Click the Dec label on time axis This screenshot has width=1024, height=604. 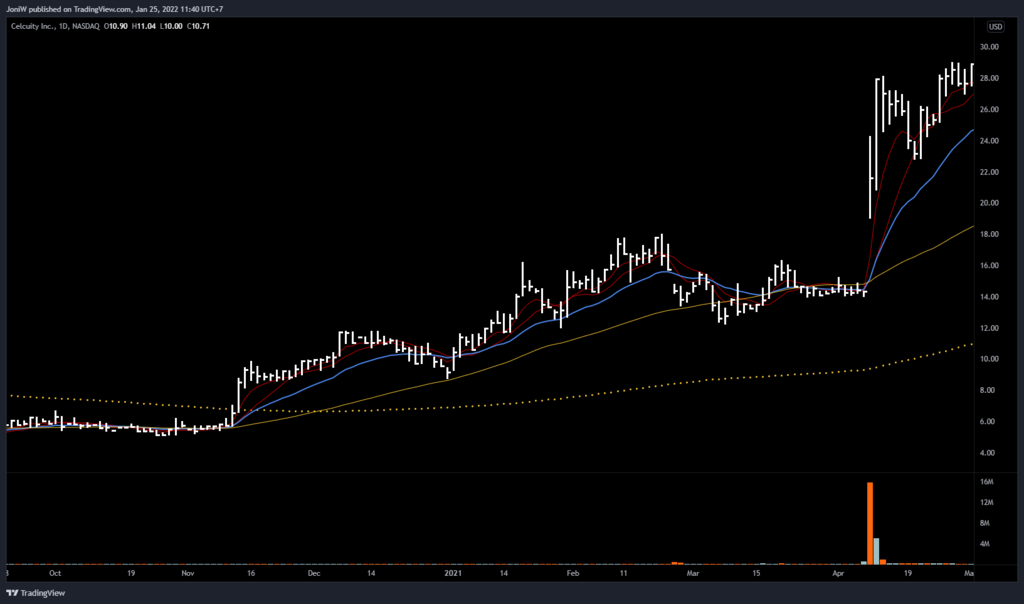314,575
